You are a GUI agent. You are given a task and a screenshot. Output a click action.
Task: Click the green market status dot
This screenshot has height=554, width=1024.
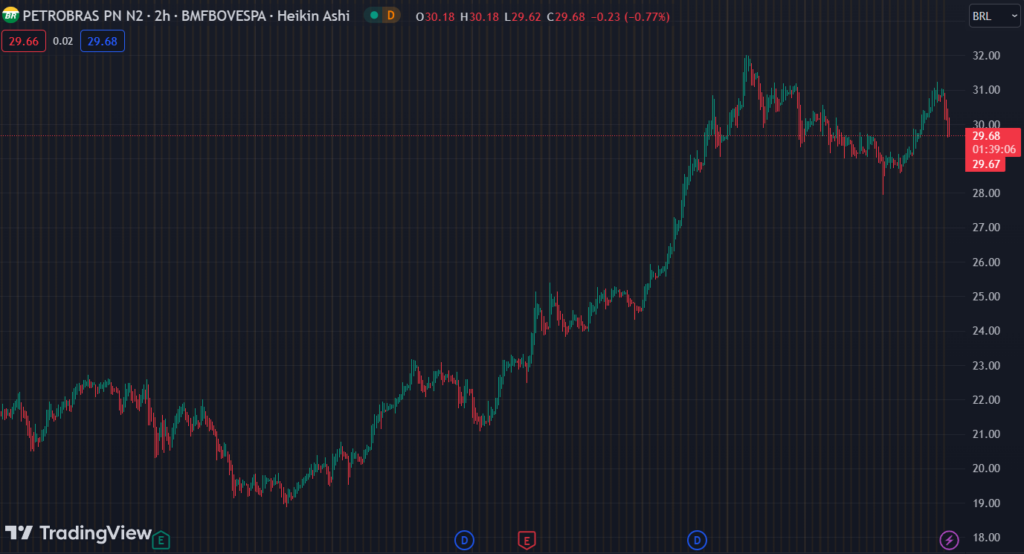[374, 15]
